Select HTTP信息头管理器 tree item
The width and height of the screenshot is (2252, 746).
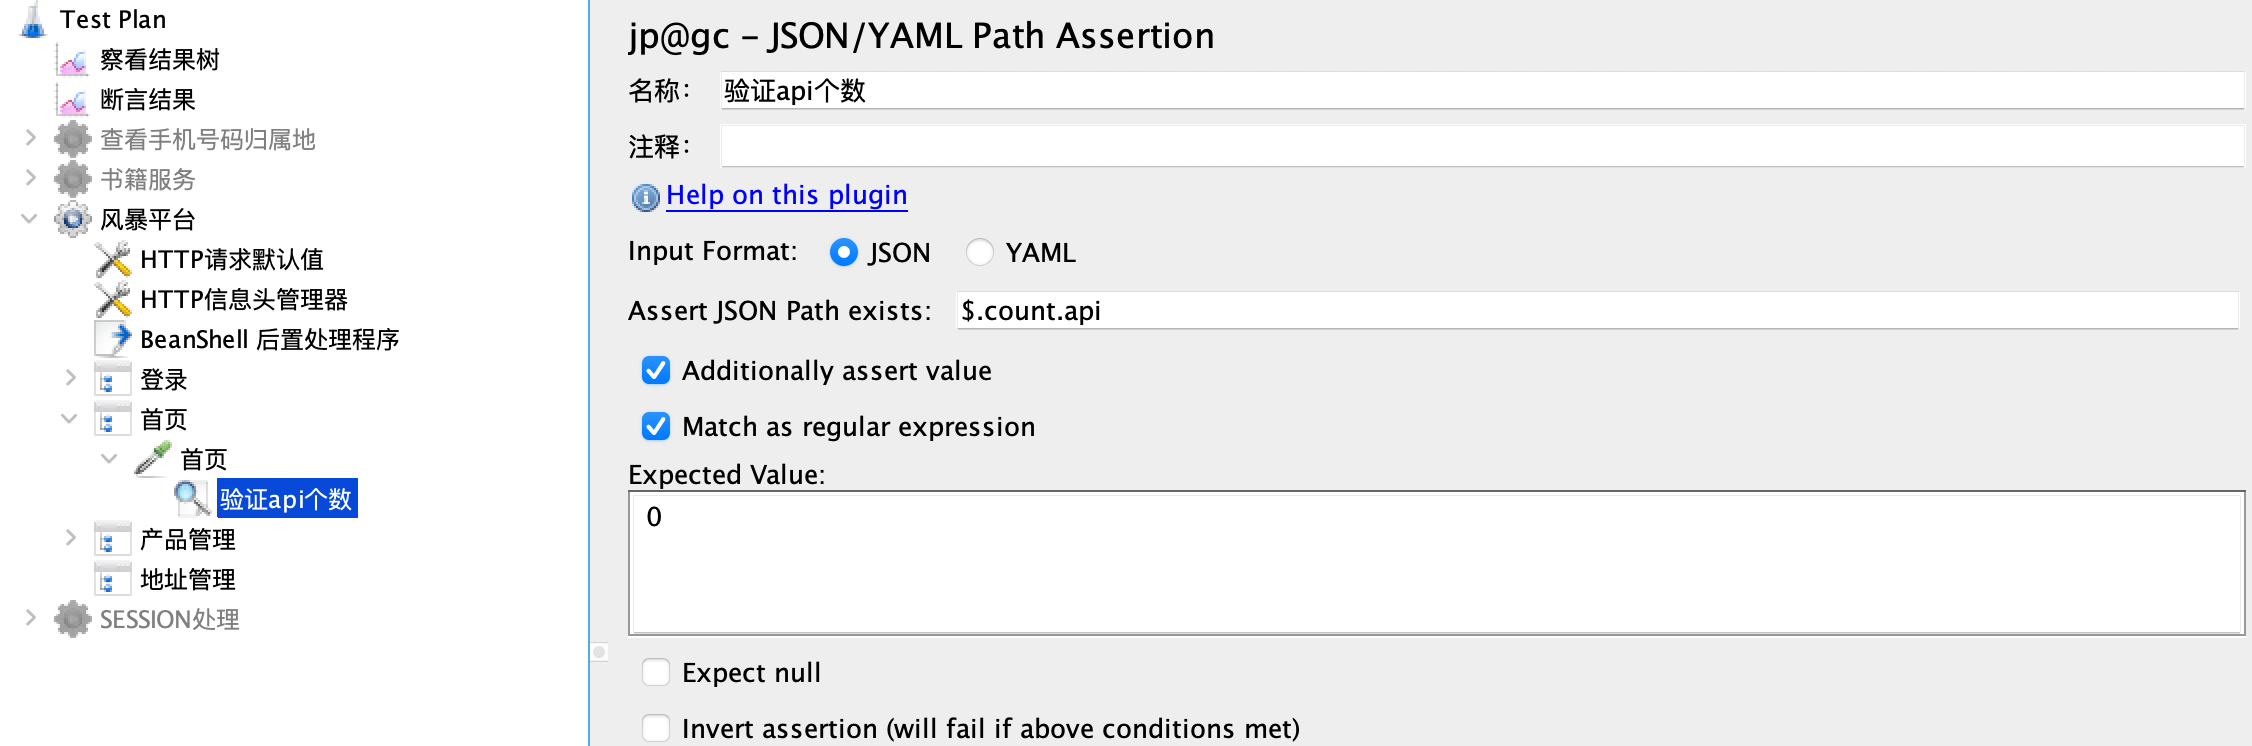pyautogui.click(x=244, y=300)
